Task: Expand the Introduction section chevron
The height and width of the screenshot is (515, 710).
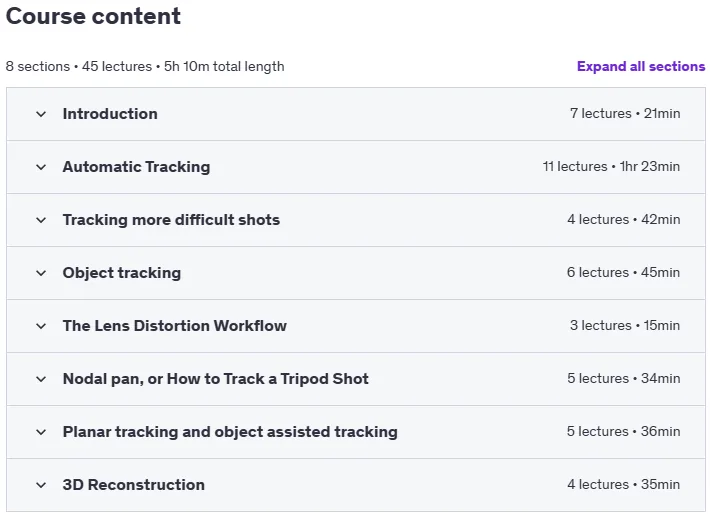Action: pyautogui.click(x=41, y=114)
